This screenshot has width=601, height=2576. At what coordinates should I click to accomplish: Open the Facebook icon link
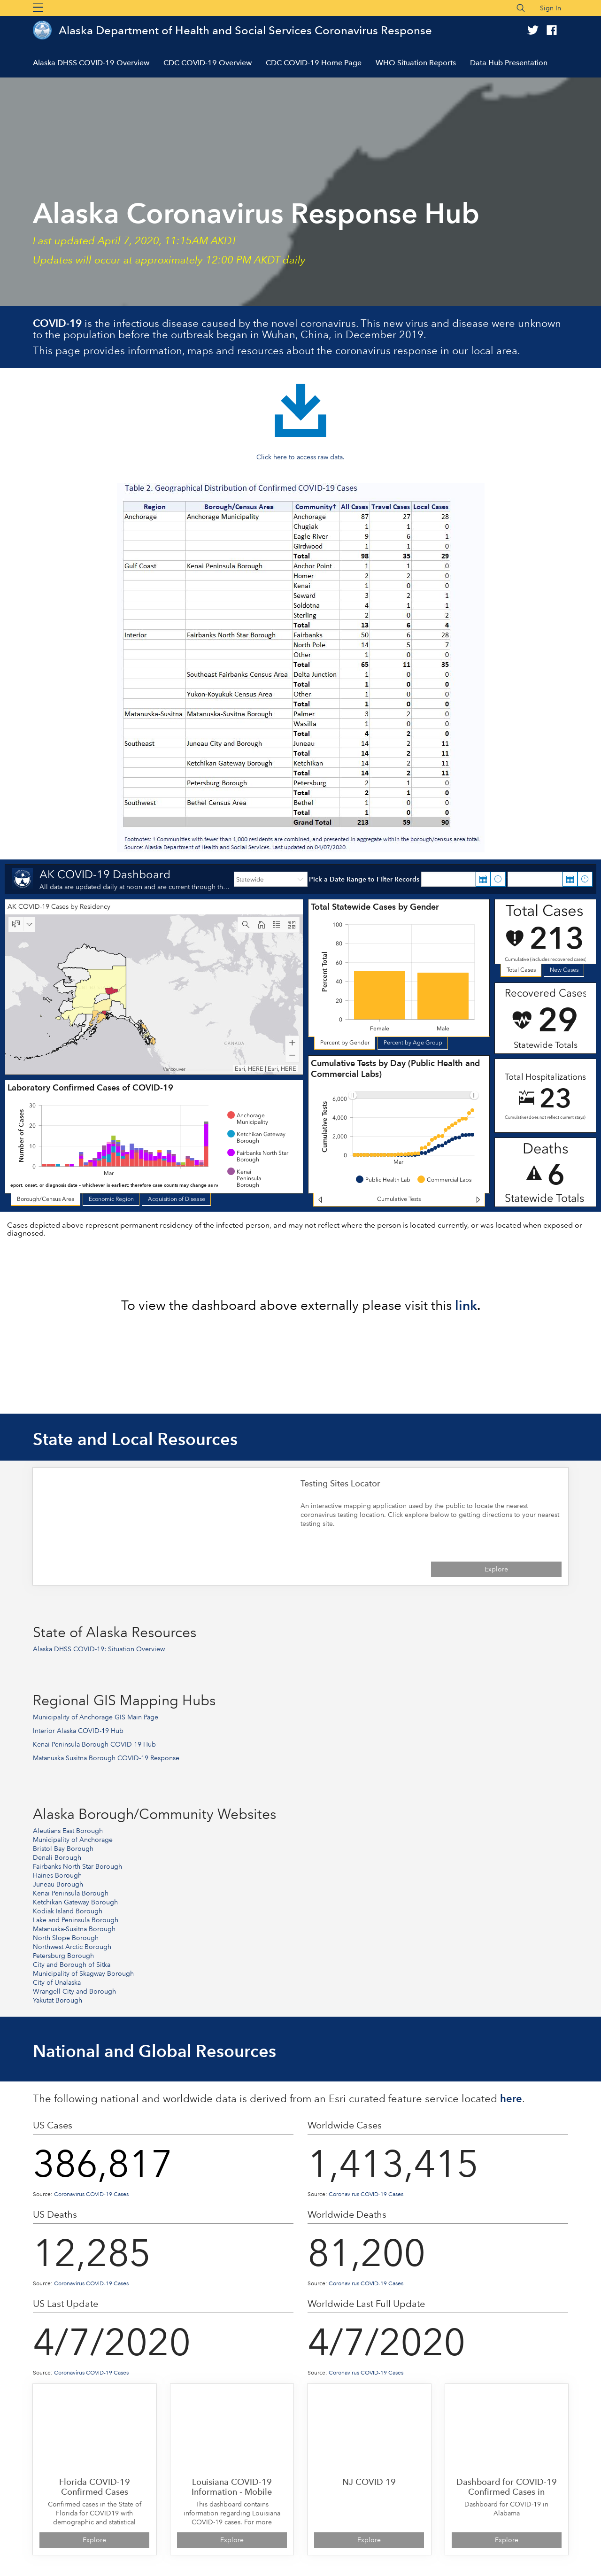click(x=552, y=30)
